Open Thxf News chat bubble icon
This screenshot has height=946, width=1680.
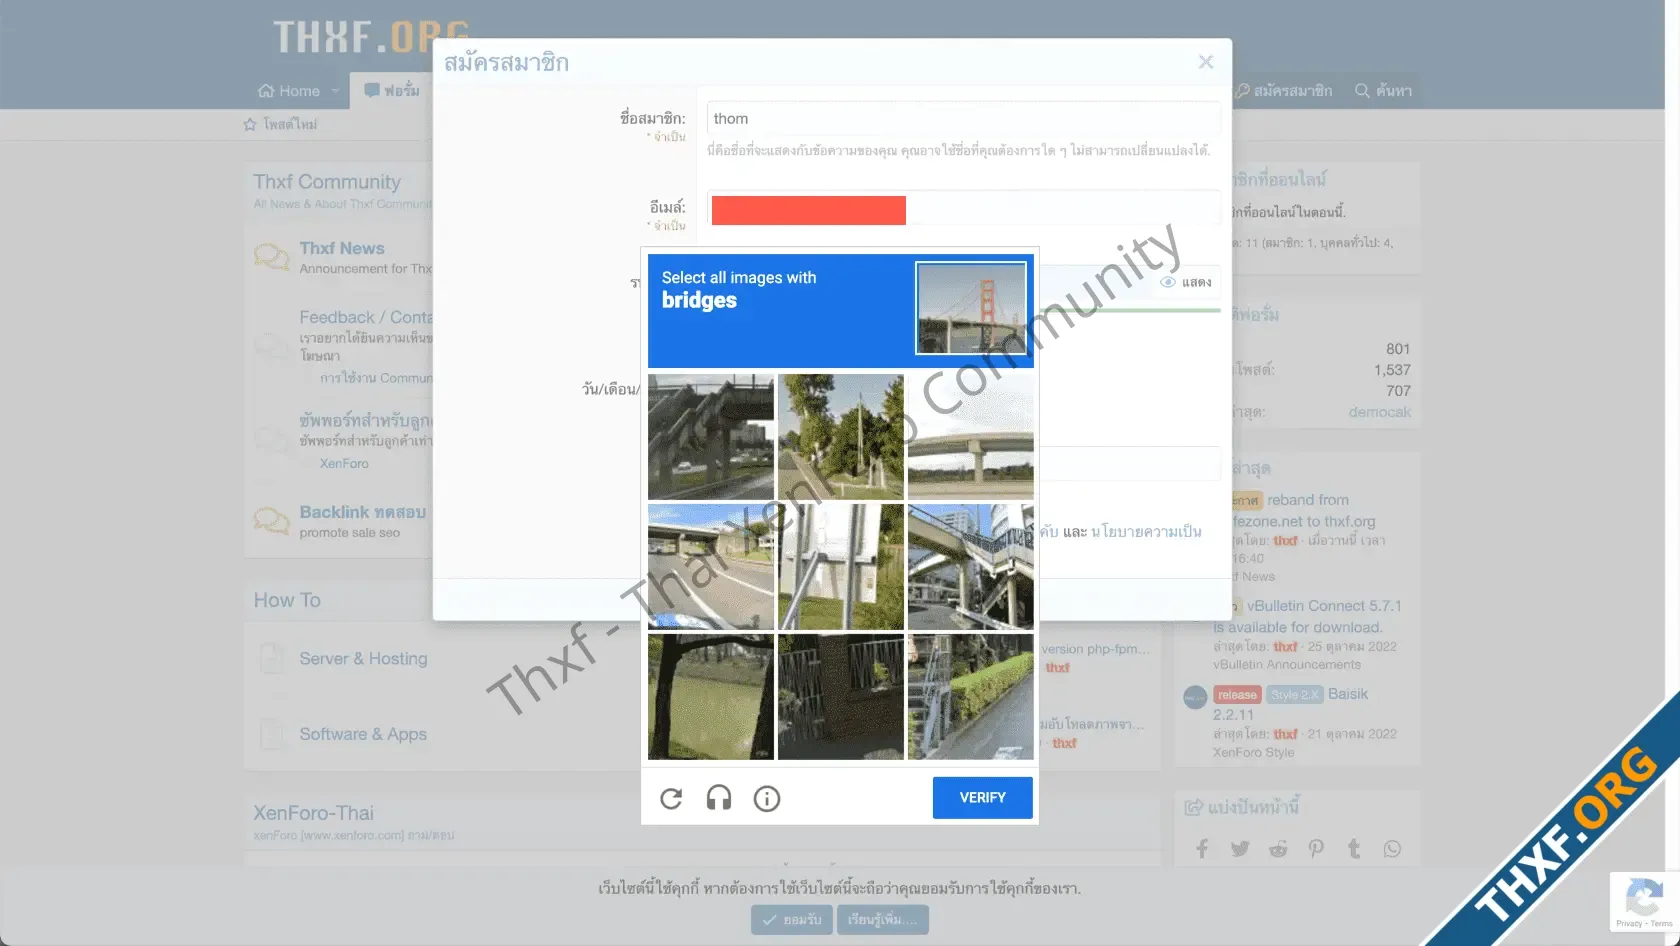coord(271,257)
